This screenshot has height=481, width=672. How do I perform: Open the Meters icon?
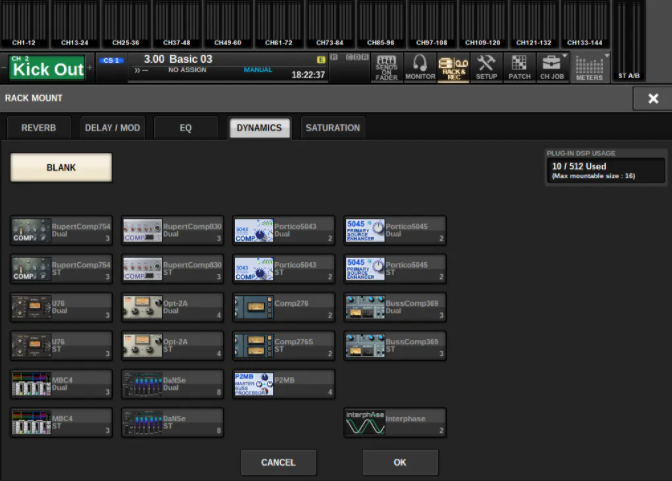pyautogui.click(x=589, y=68)
